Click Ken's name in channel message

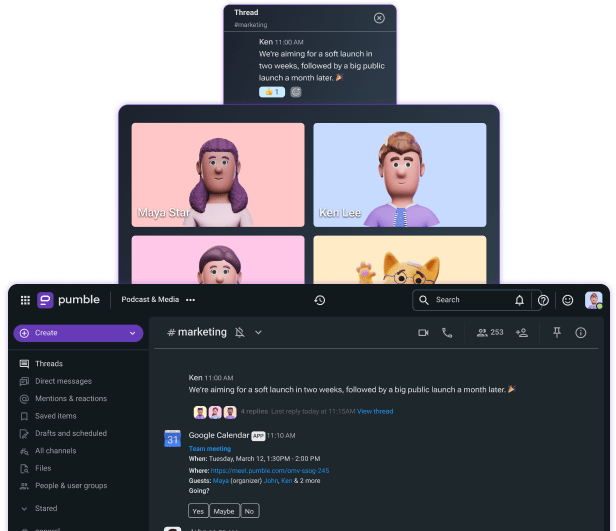click(195, 378)
